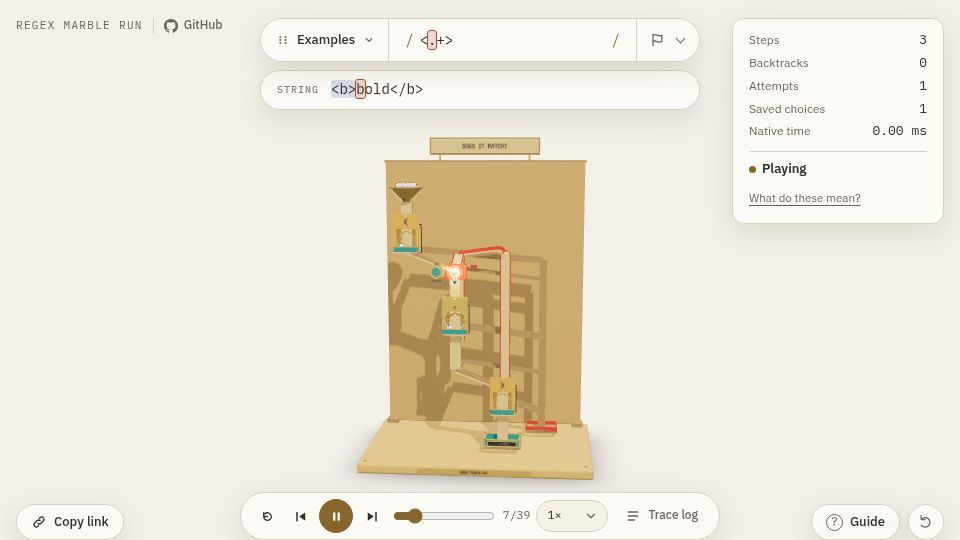Viewport: 960px width, 540px height.
Task: Open the GitHub link
Action: pos(193,25)
